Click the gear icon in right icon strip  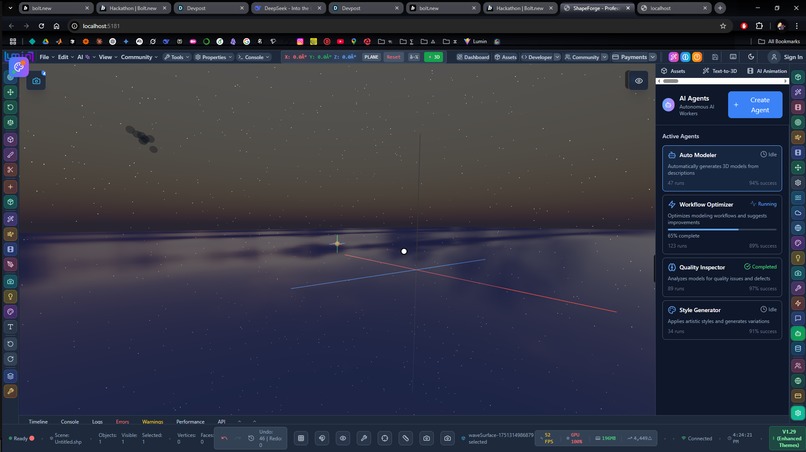point(798,183)
